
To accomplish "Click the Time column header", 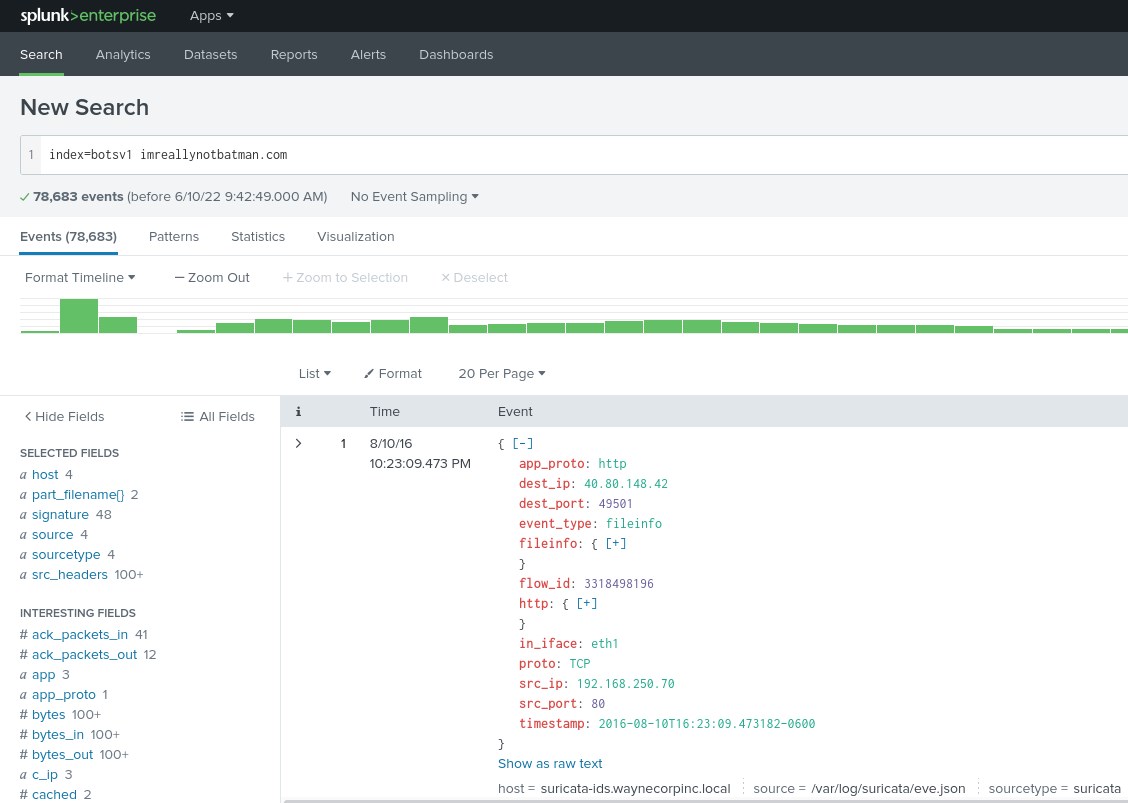I will [384, 412].
